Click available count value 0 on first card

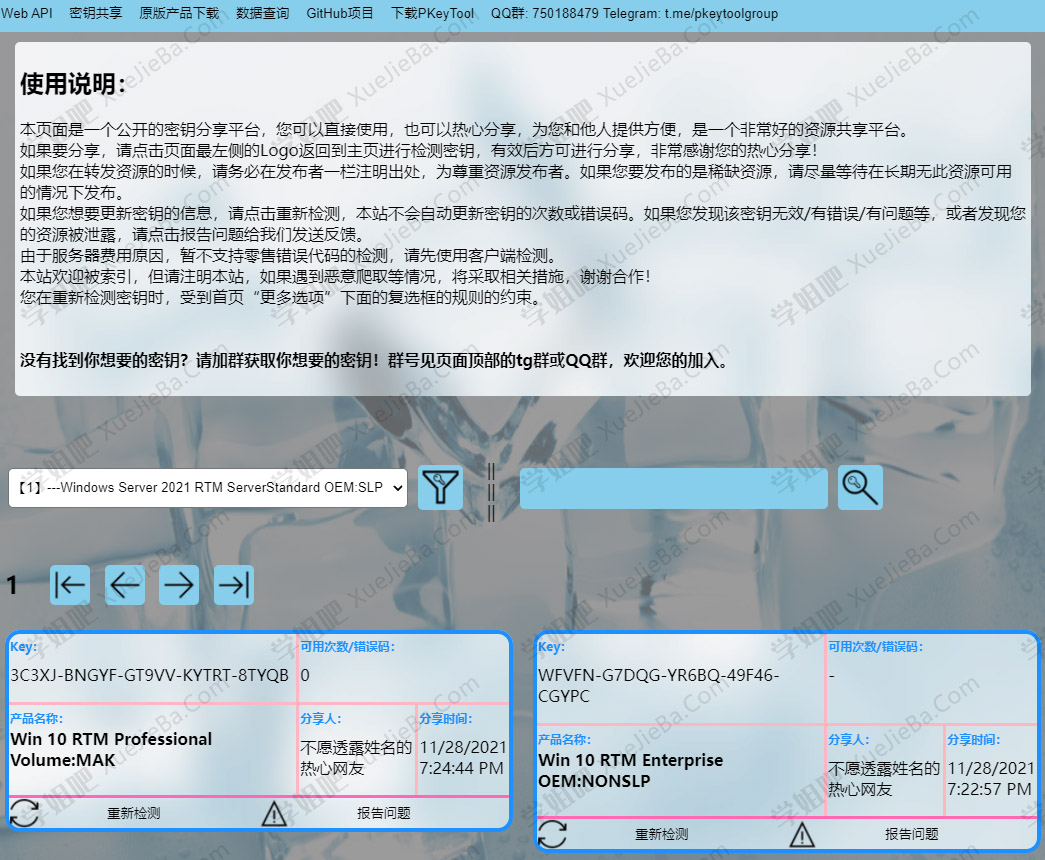[x=305, y=675]
